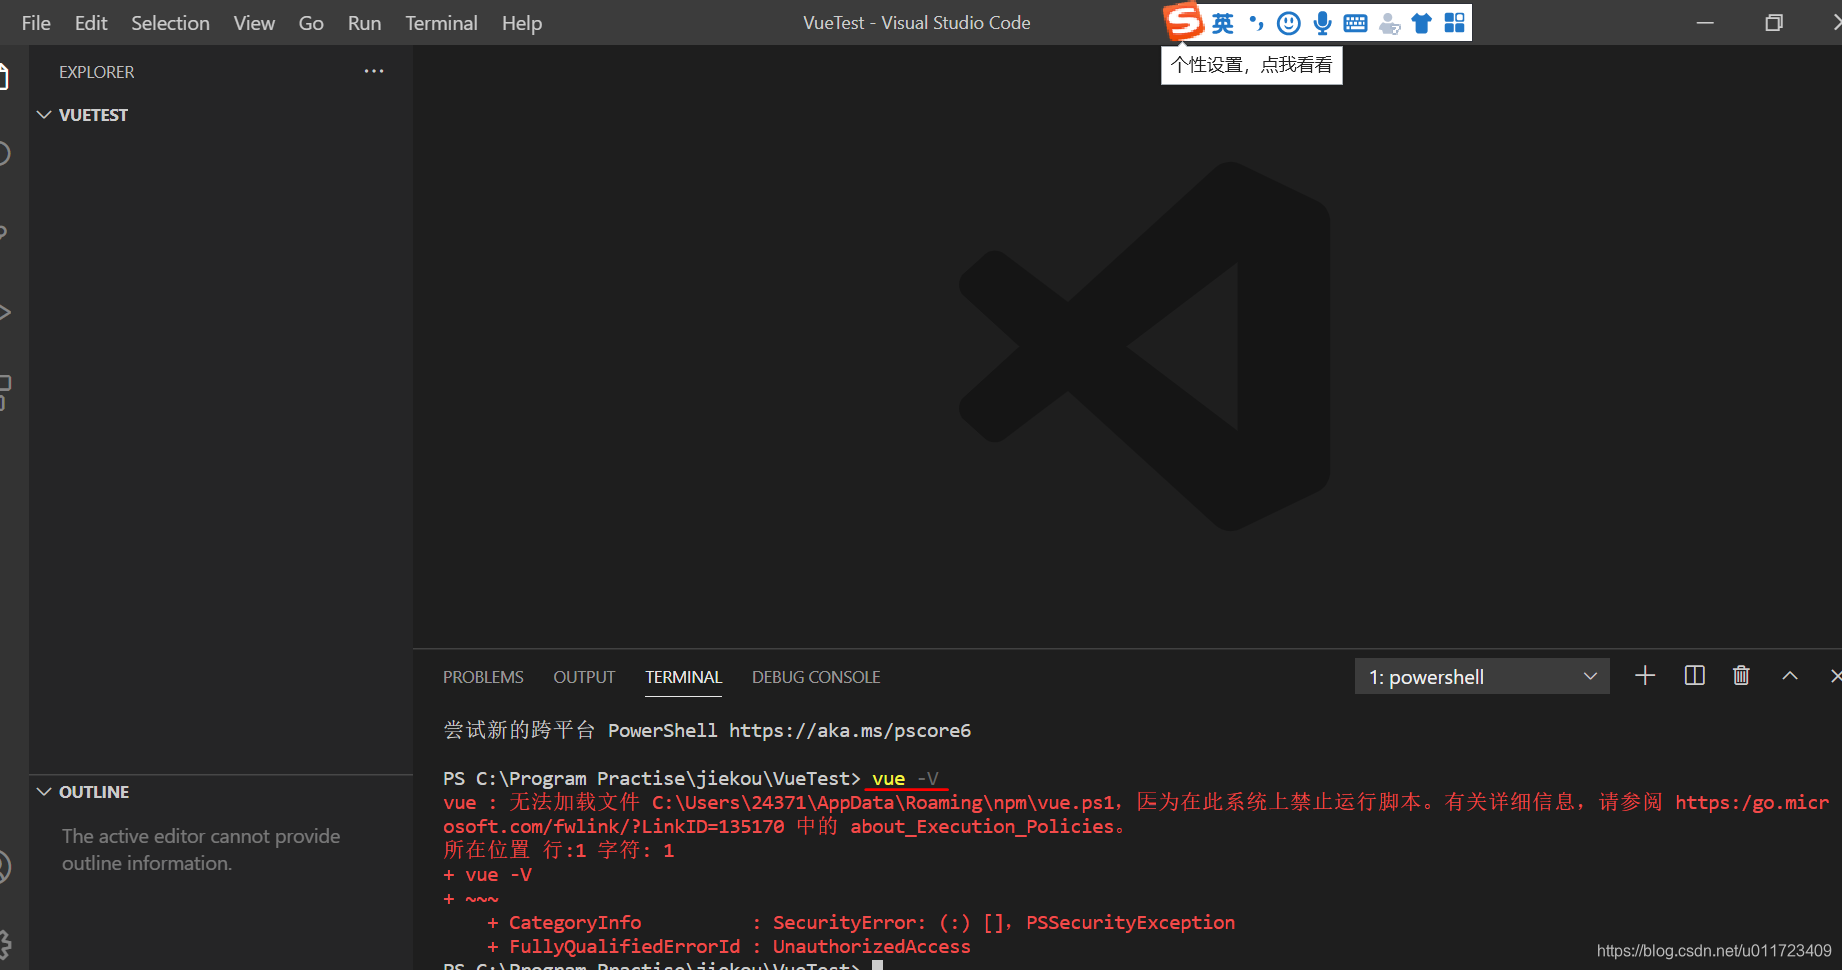Collapse the OUTLINE section
Image resolution: width=1842 pixels, height=970 pixels.
(x=94, y=792)
